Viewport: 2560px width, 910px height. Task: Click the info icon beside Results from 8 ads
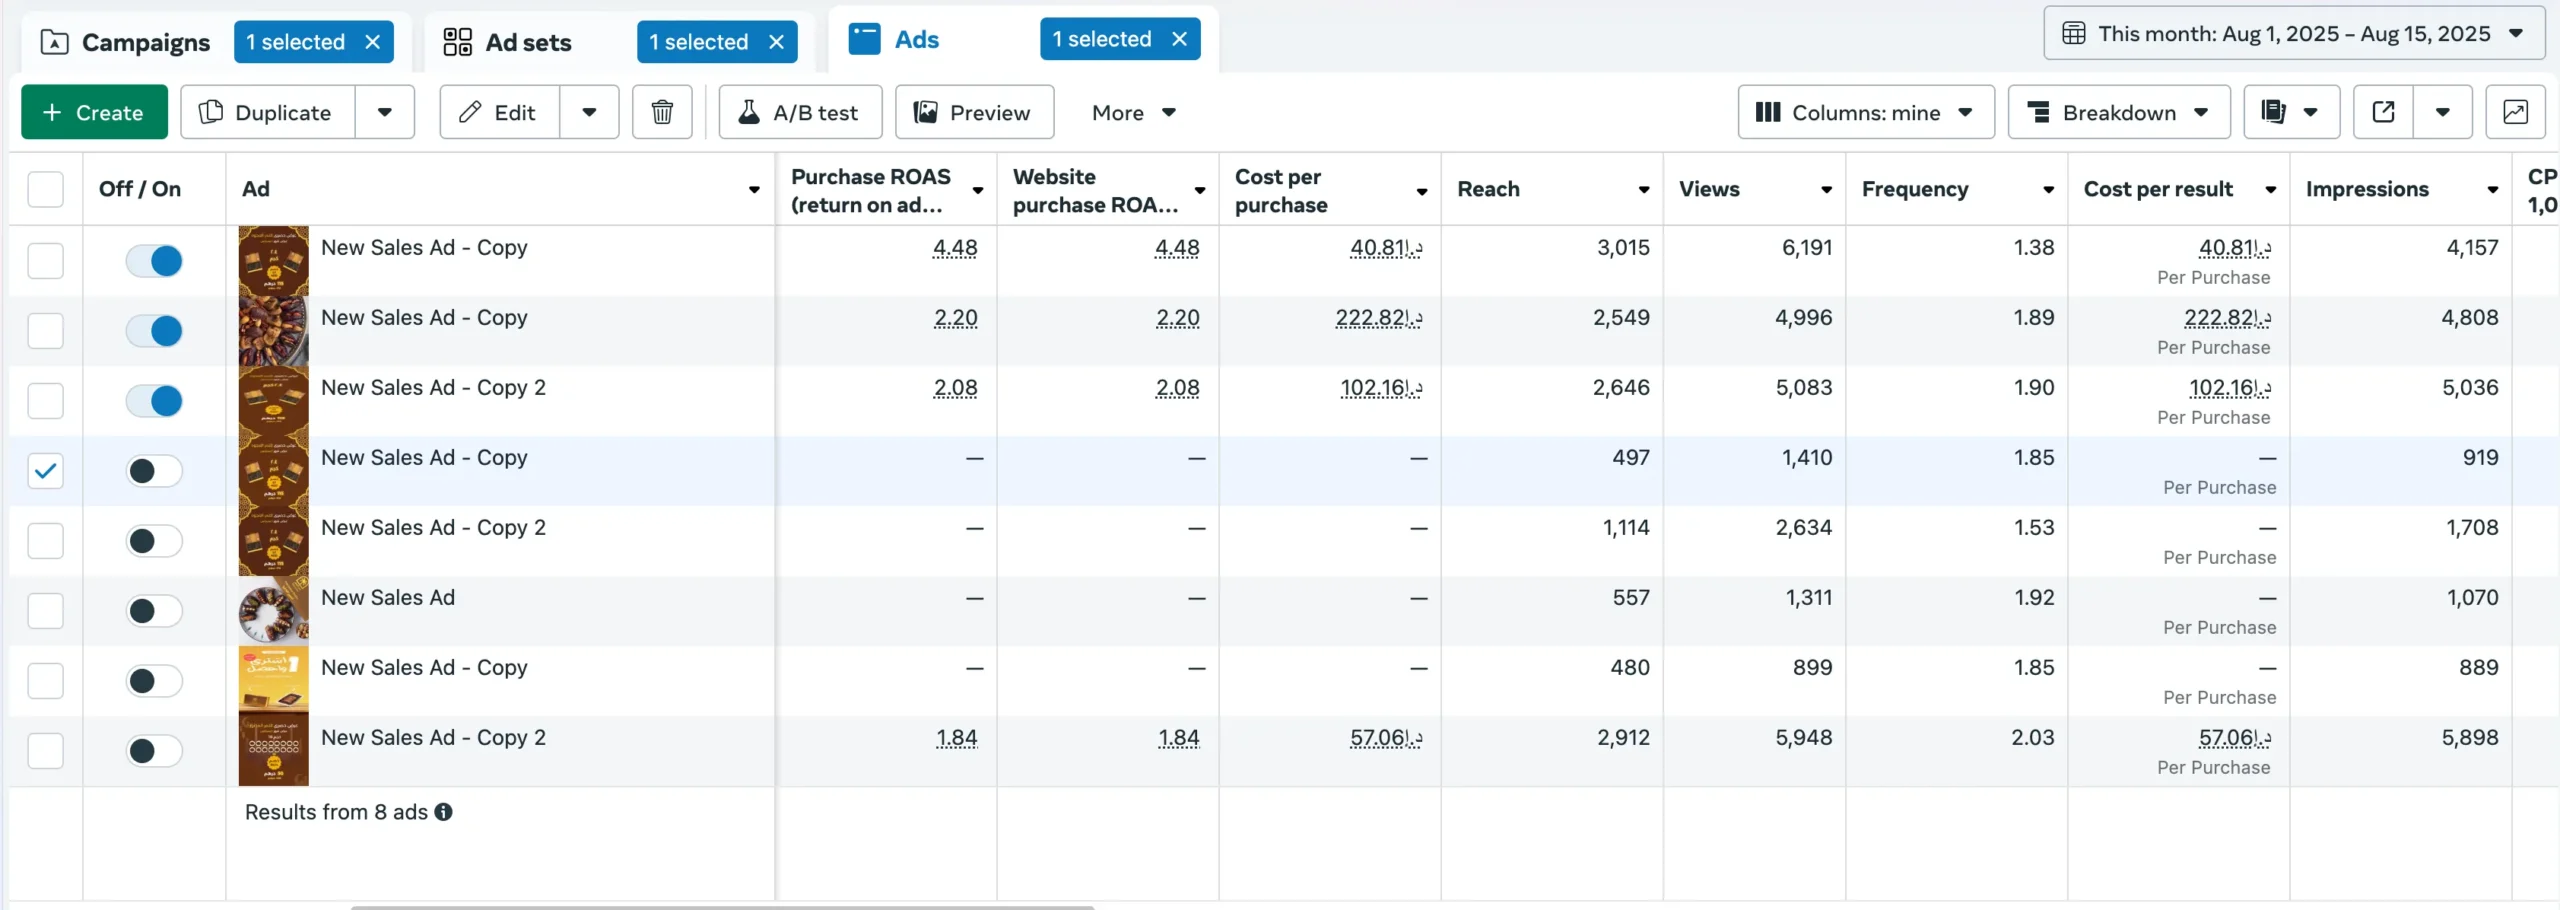click(444, 812)
